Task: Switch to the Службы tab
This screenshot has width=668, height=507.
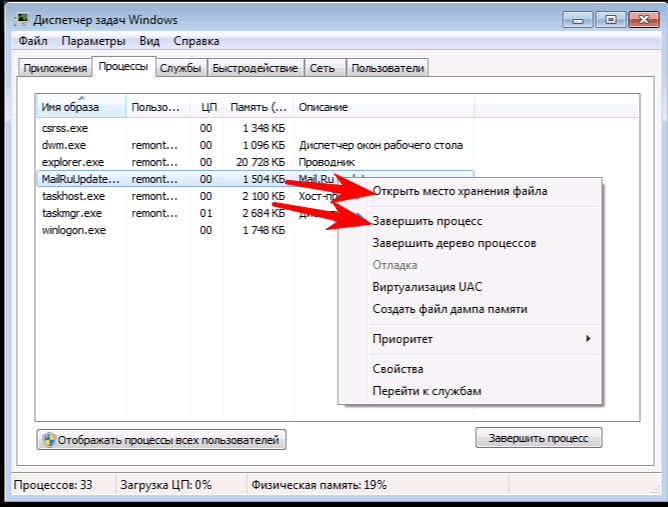Action: click(x=180, y=68)
